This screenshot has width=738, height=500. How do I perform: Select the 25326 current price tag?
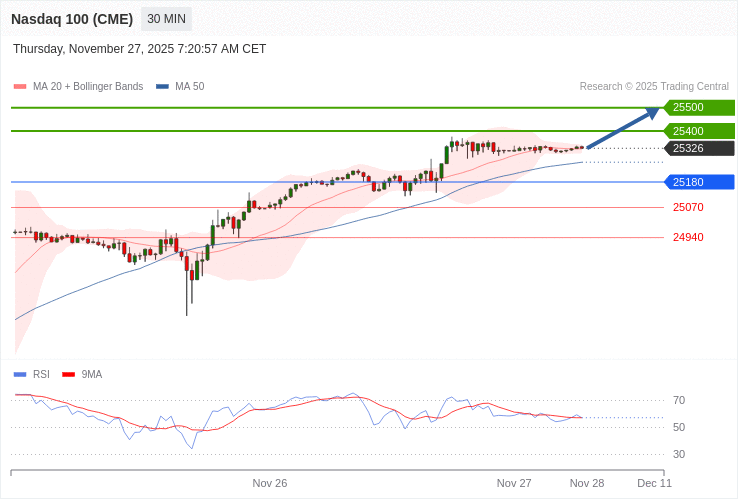(x=699, y=148)
